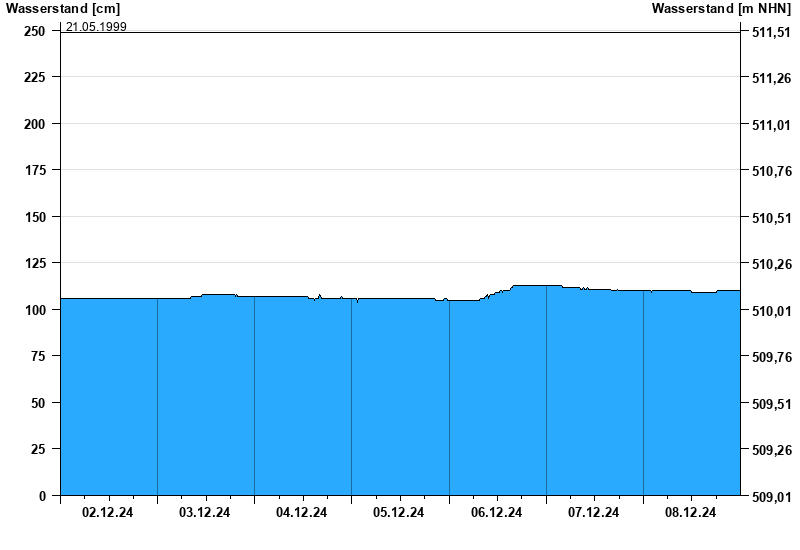Click the blue filled water level area

[400, 400]
